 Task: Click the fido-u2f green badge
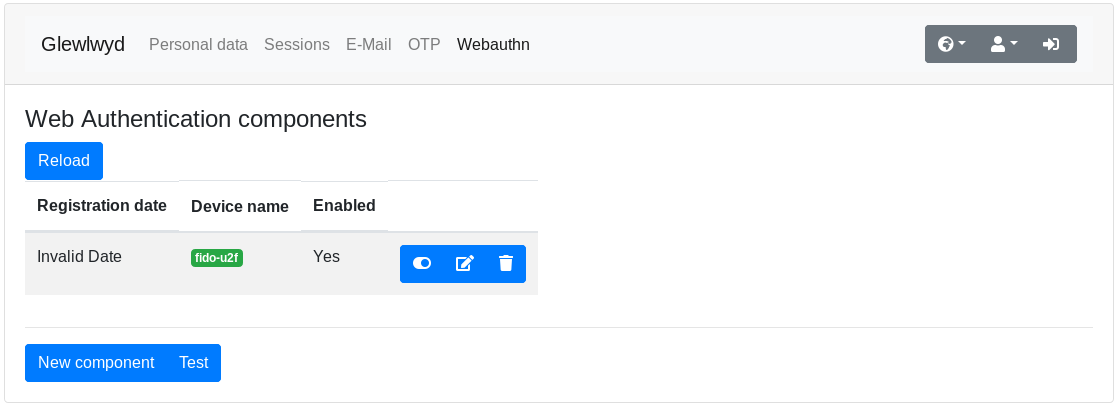pyautogui.click(x=217, y=258)
